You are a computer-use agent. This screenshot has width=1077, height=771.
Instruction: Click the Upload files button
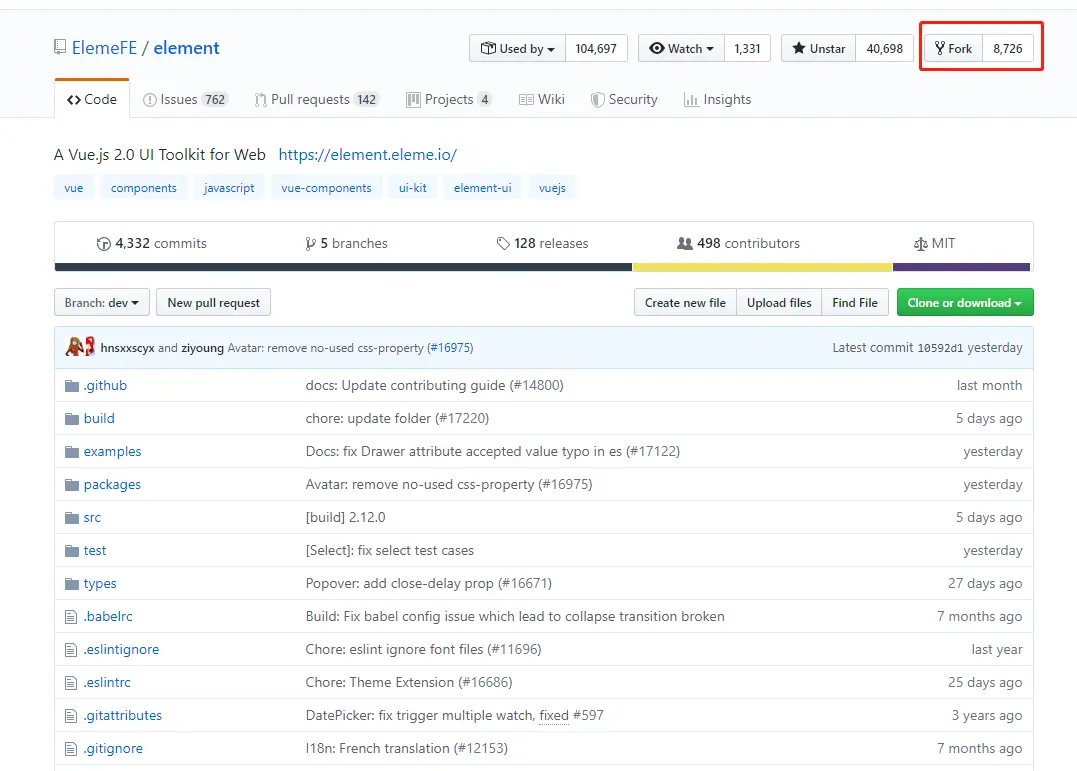pyautogui.click(x=779, y=302)
